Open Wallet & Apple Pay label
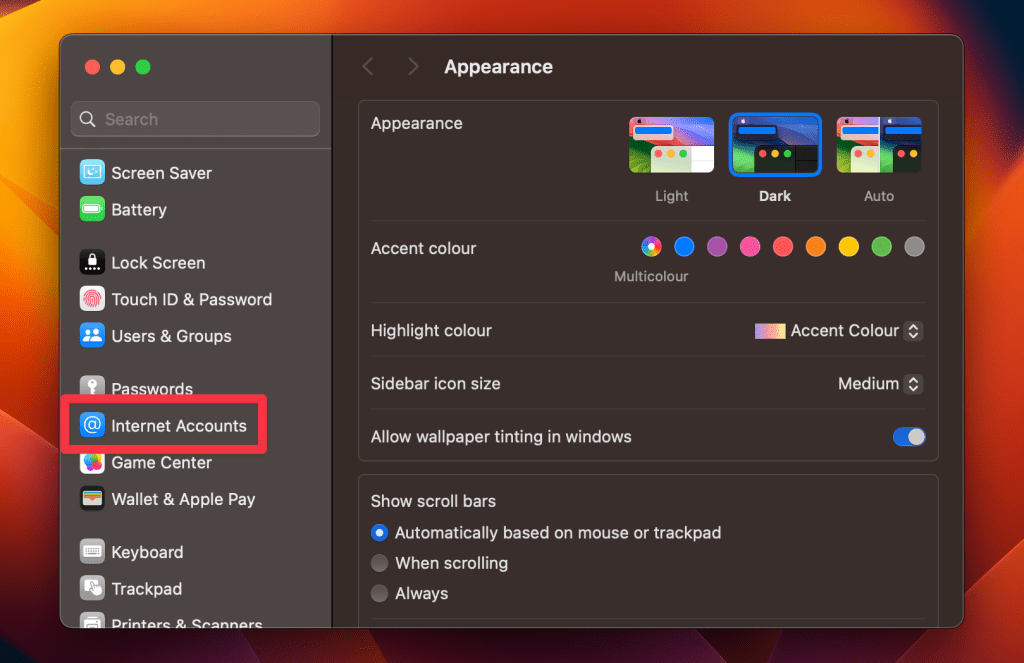This screenshot has width=1024, height=663. [x=183, y=499]
